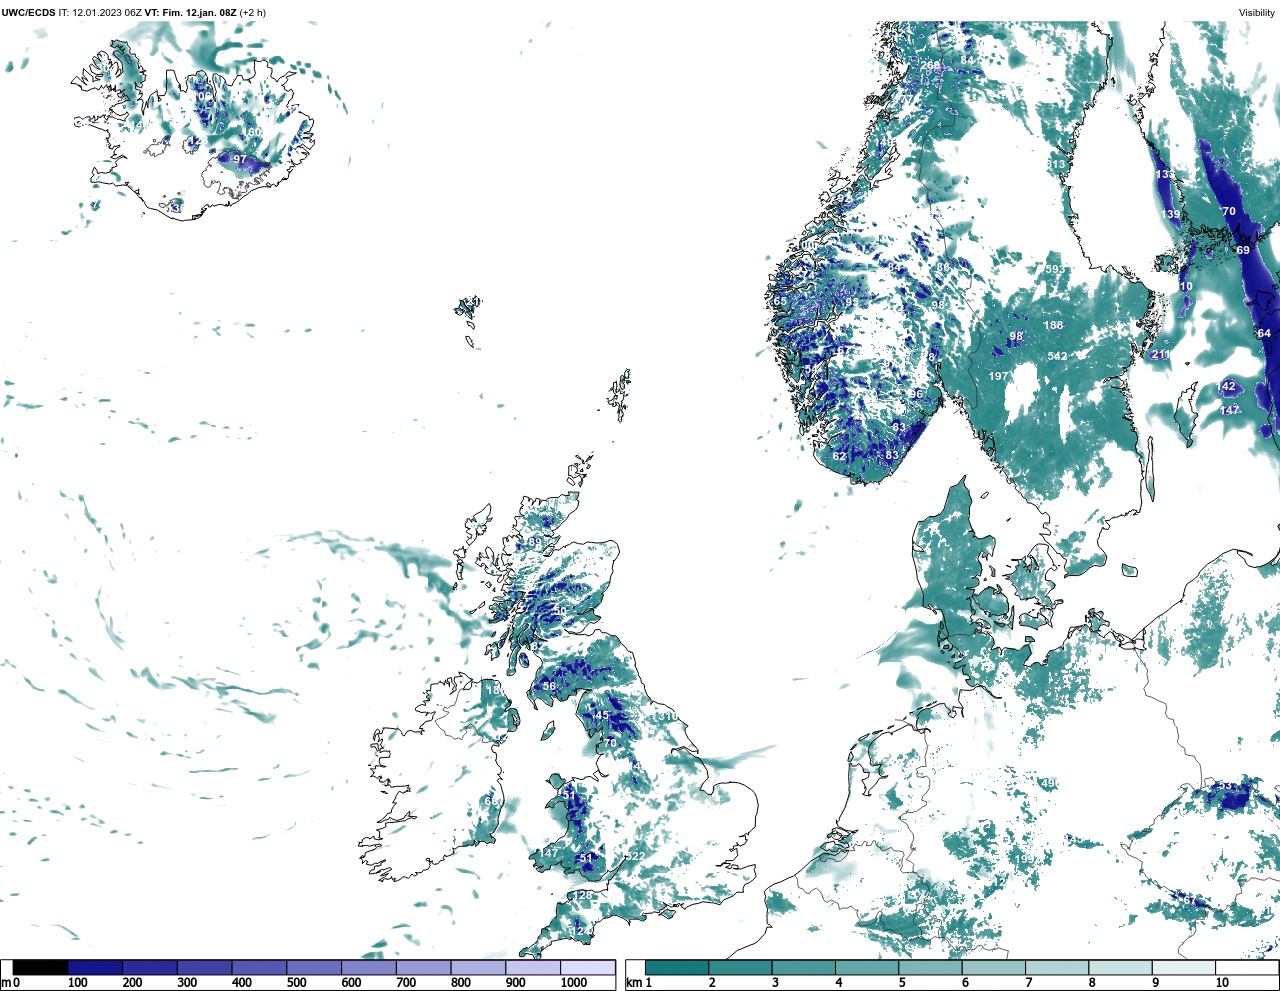The width and height of the screenshot is (1280, 991).
Task: Click the '70' value in the eastern fog band
Action: point(1230,212)
